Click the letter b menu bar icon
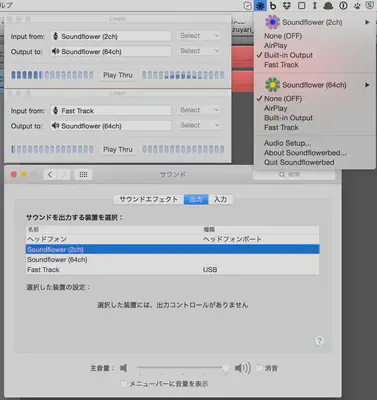377x400 pixels. [273, 6]
